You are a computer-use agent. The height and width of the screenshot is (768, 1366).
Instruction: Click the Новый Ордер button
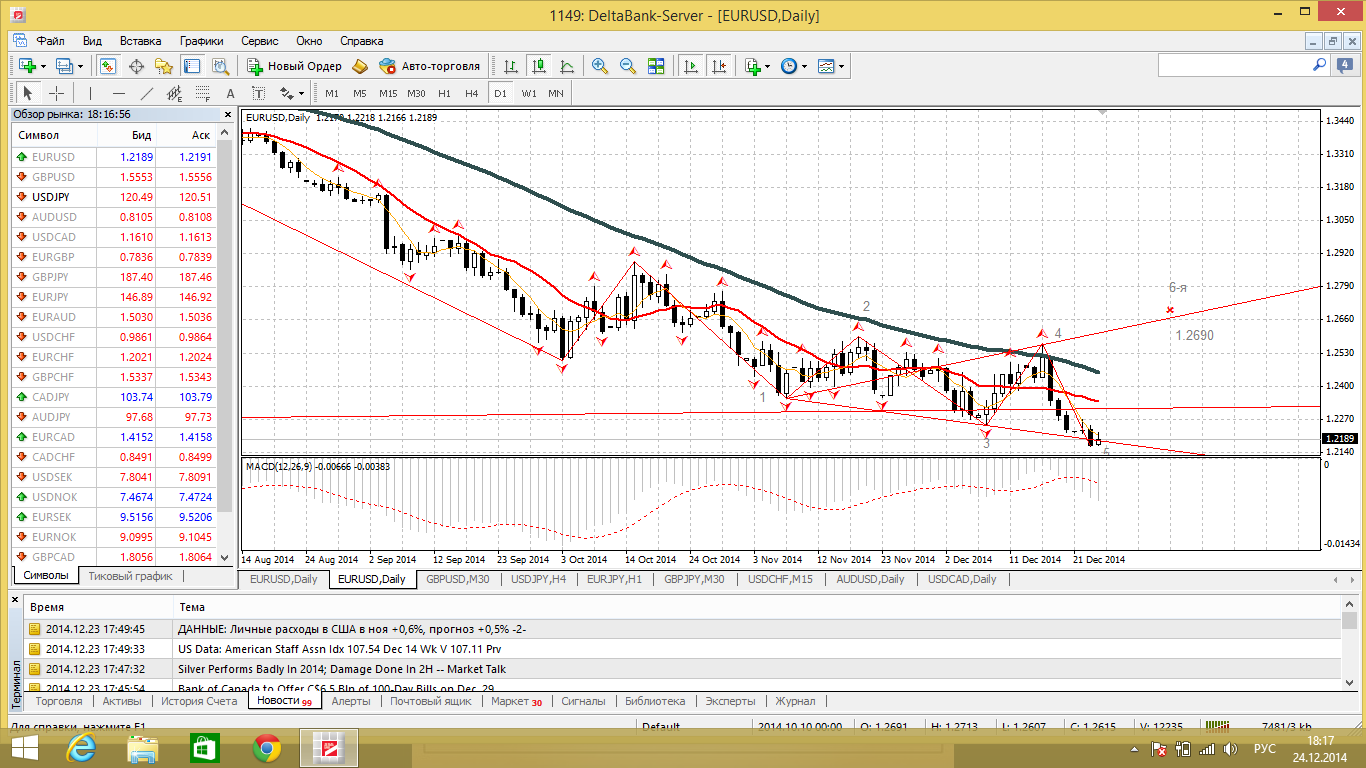point(294,66)
